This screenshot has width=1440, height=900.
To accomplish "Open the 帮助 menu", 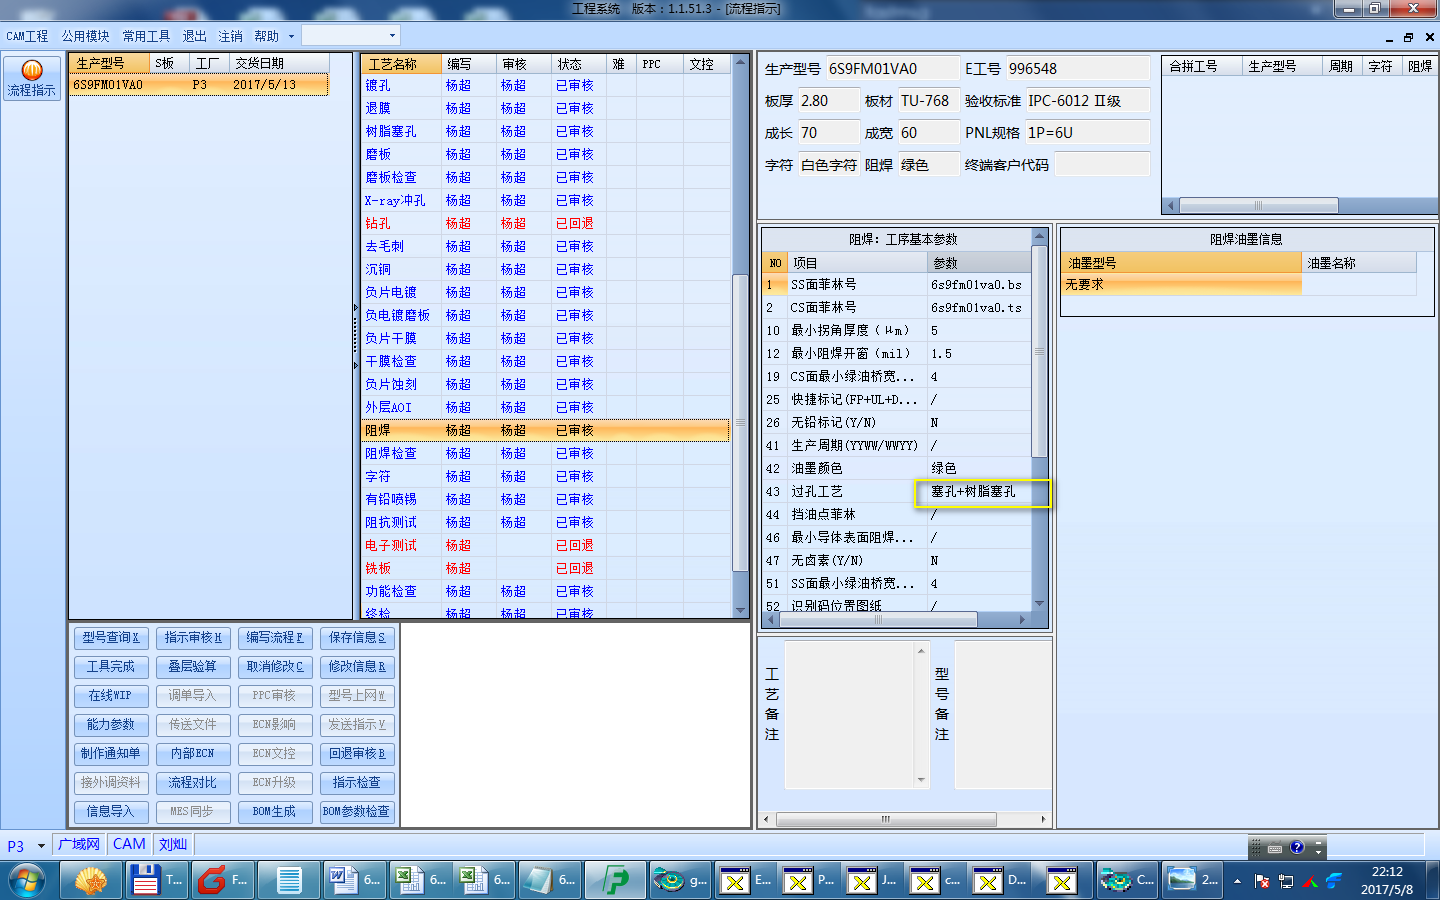I will [266, 36].
